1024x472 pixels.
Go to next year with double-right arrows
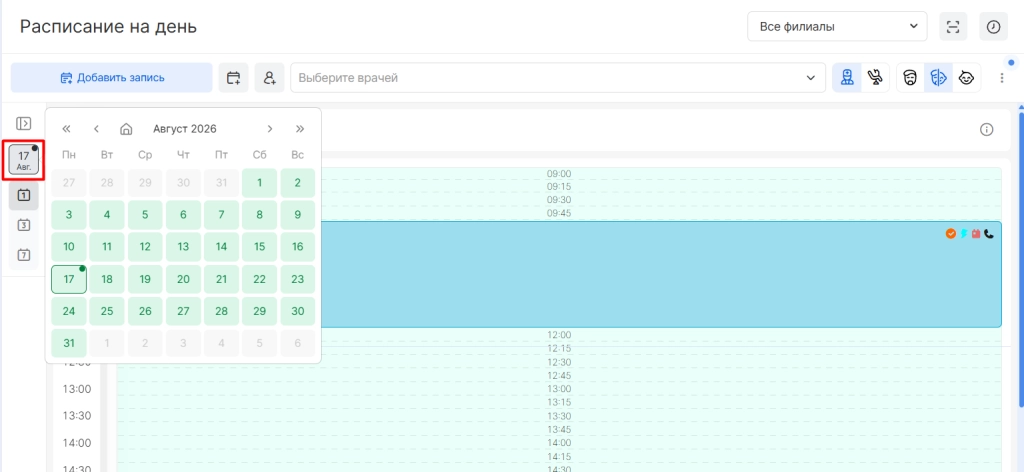(x=300, y=129)
